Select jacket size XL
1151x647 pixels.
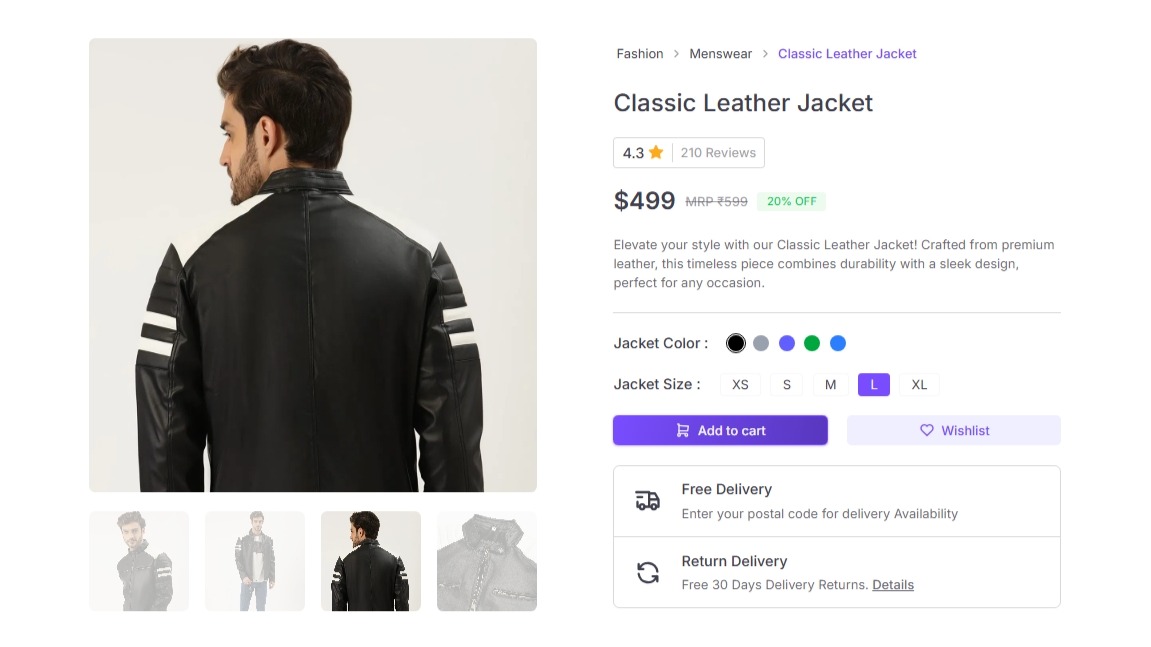(919, 385)
